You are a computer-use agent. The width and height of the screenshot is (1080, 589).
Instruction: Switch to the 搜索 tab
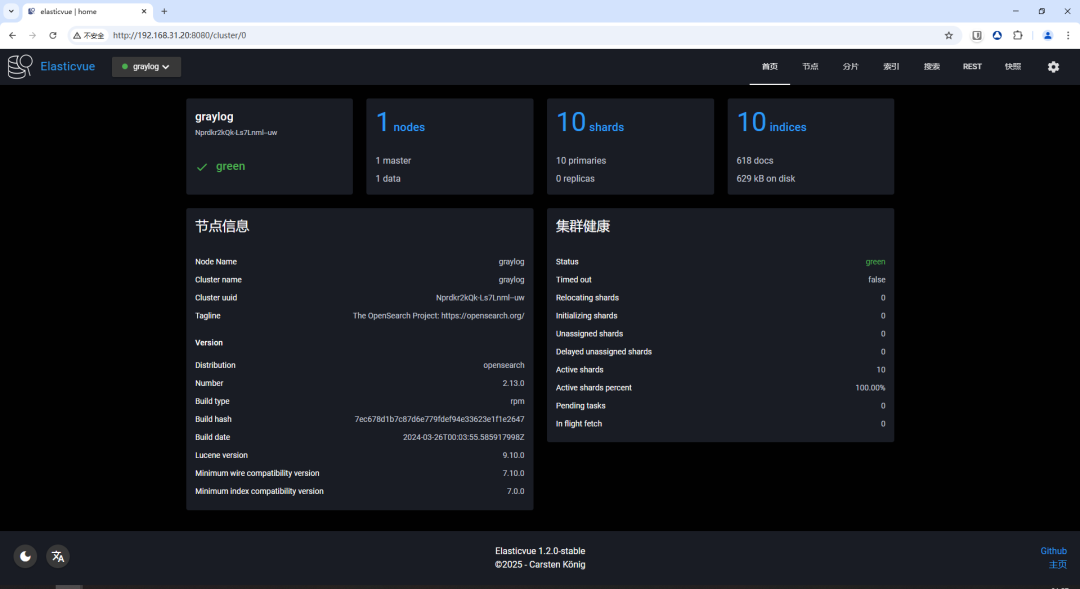click(x=932, y=67)
